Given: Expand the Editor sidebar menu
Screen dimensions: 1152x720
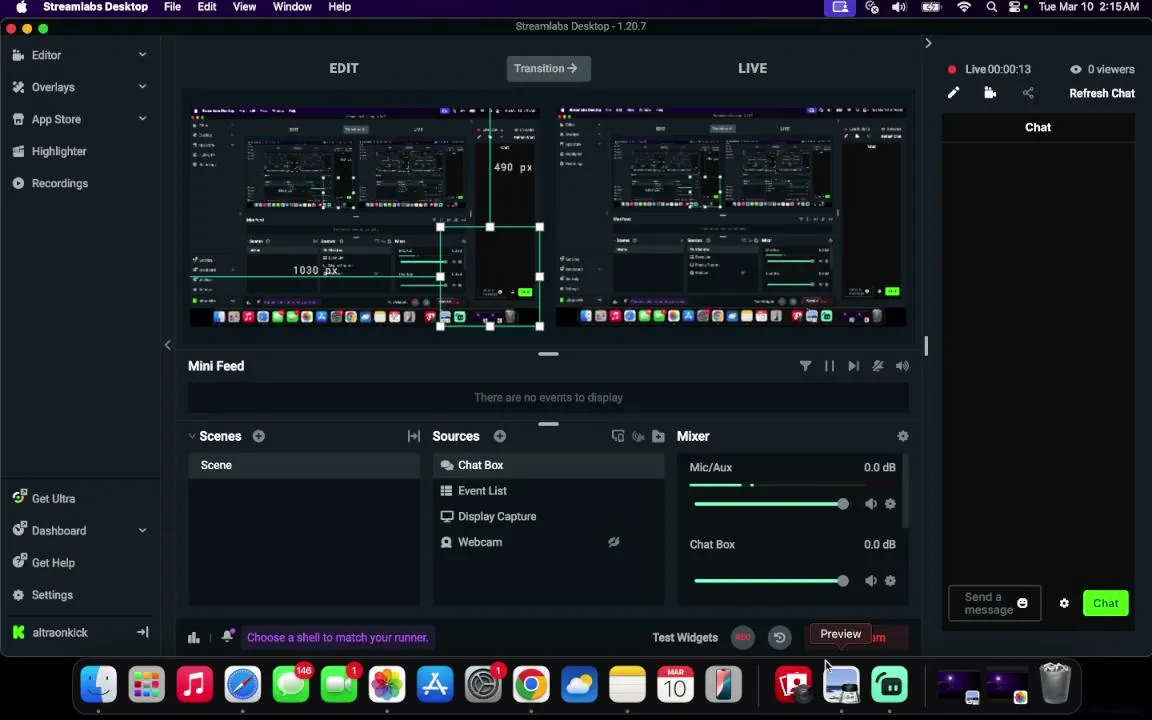Looking at the screenshot, I should pos(143,55).
